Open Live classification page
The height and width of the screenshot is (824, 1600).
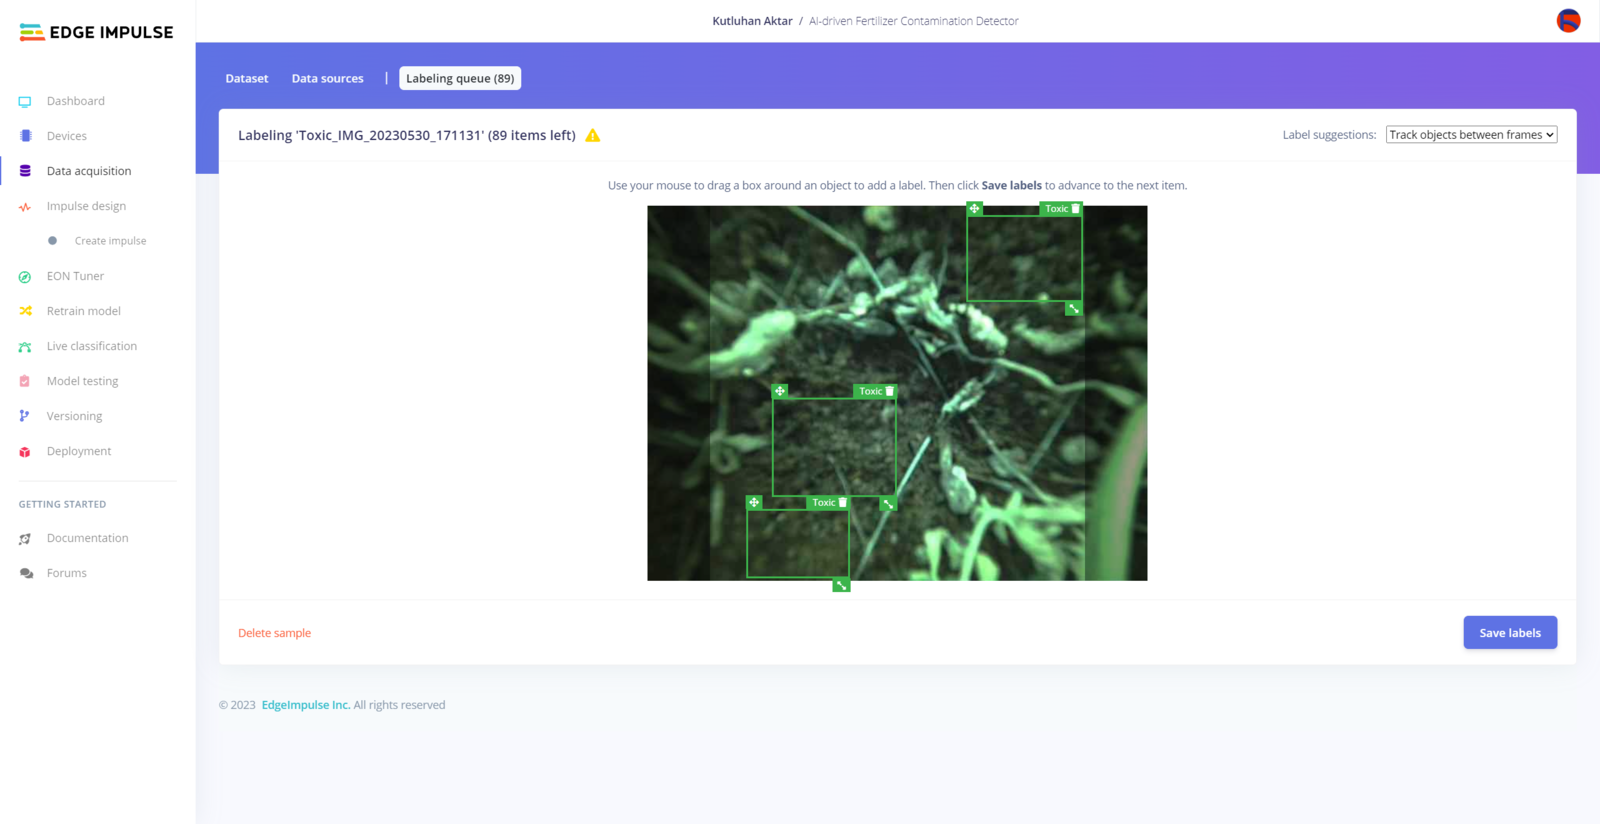(x=92, y=346)
